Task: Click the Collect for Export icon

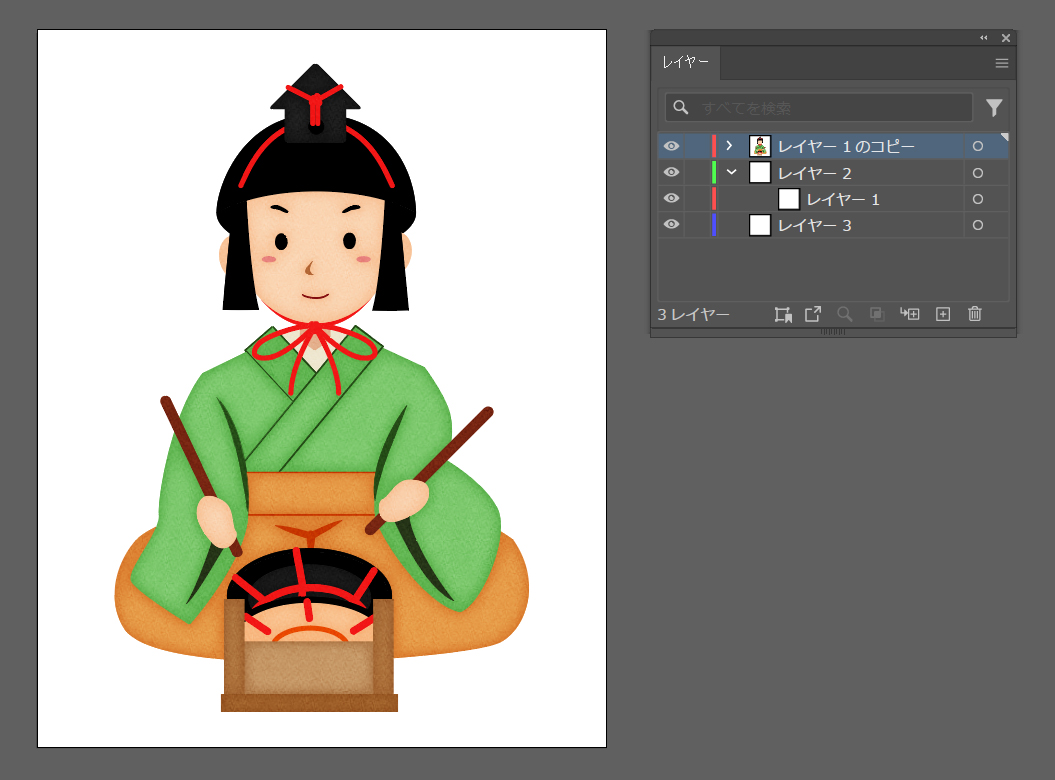Action: tap(812, 314)
